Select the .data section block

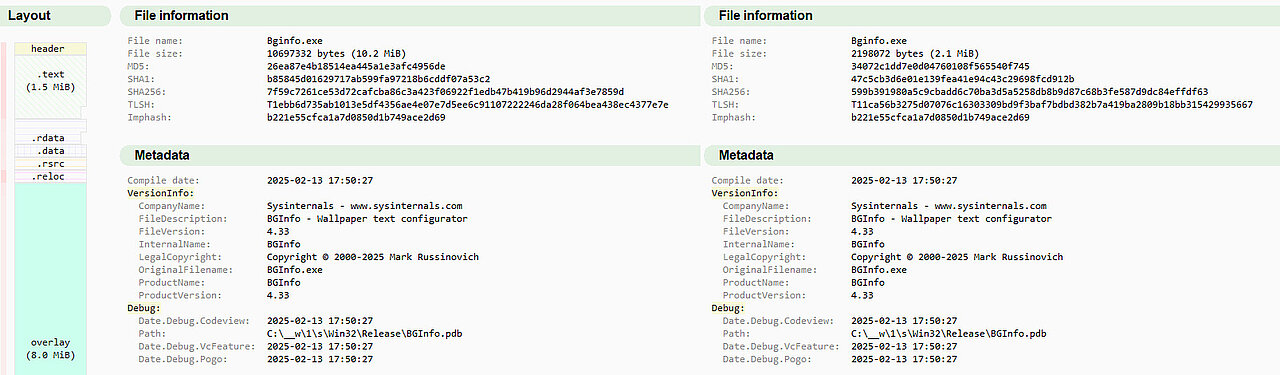tap(50, 151)
